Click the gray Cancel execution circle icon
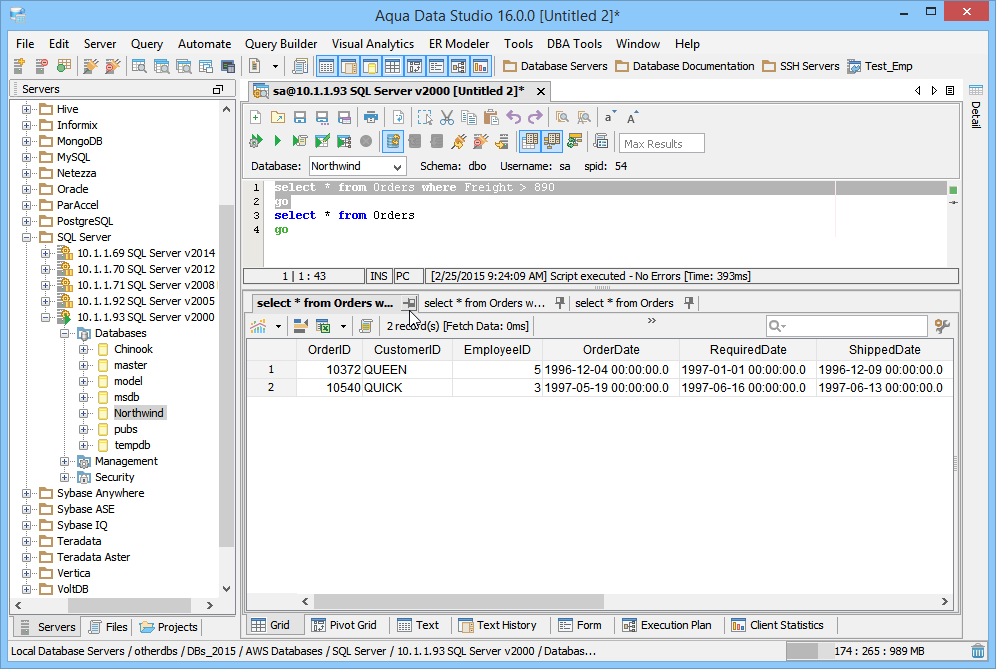Screen dimensions: 996x669 coord(366,141)
